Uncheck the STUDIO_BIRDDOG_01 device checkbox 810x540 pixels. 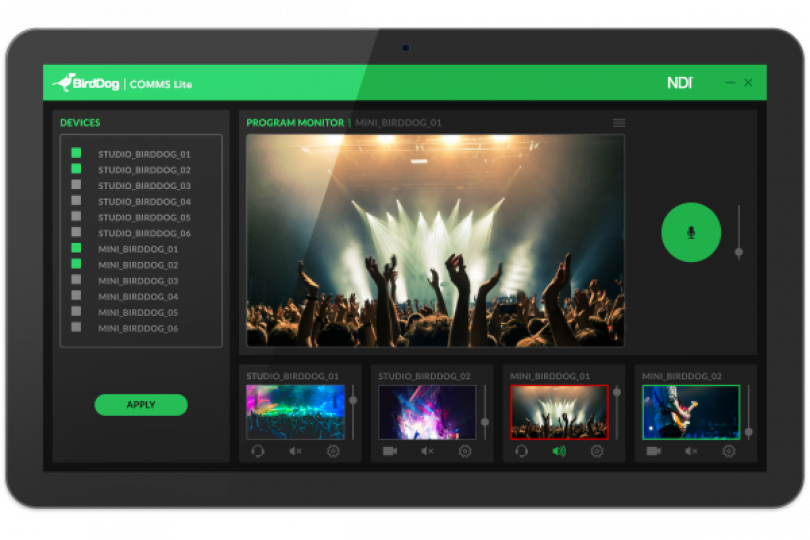[x=76, y=154]
